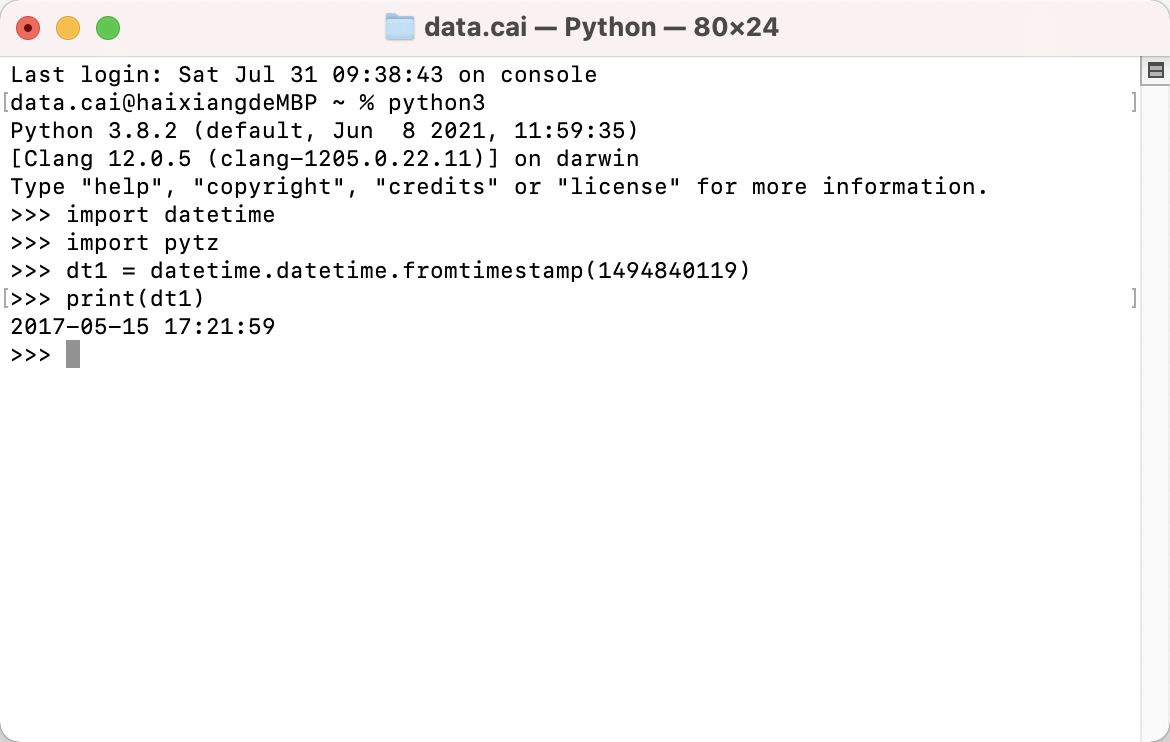Click the closing bracket mark on print(dt1) line
1170x742 pixels.
point(1134,299)
